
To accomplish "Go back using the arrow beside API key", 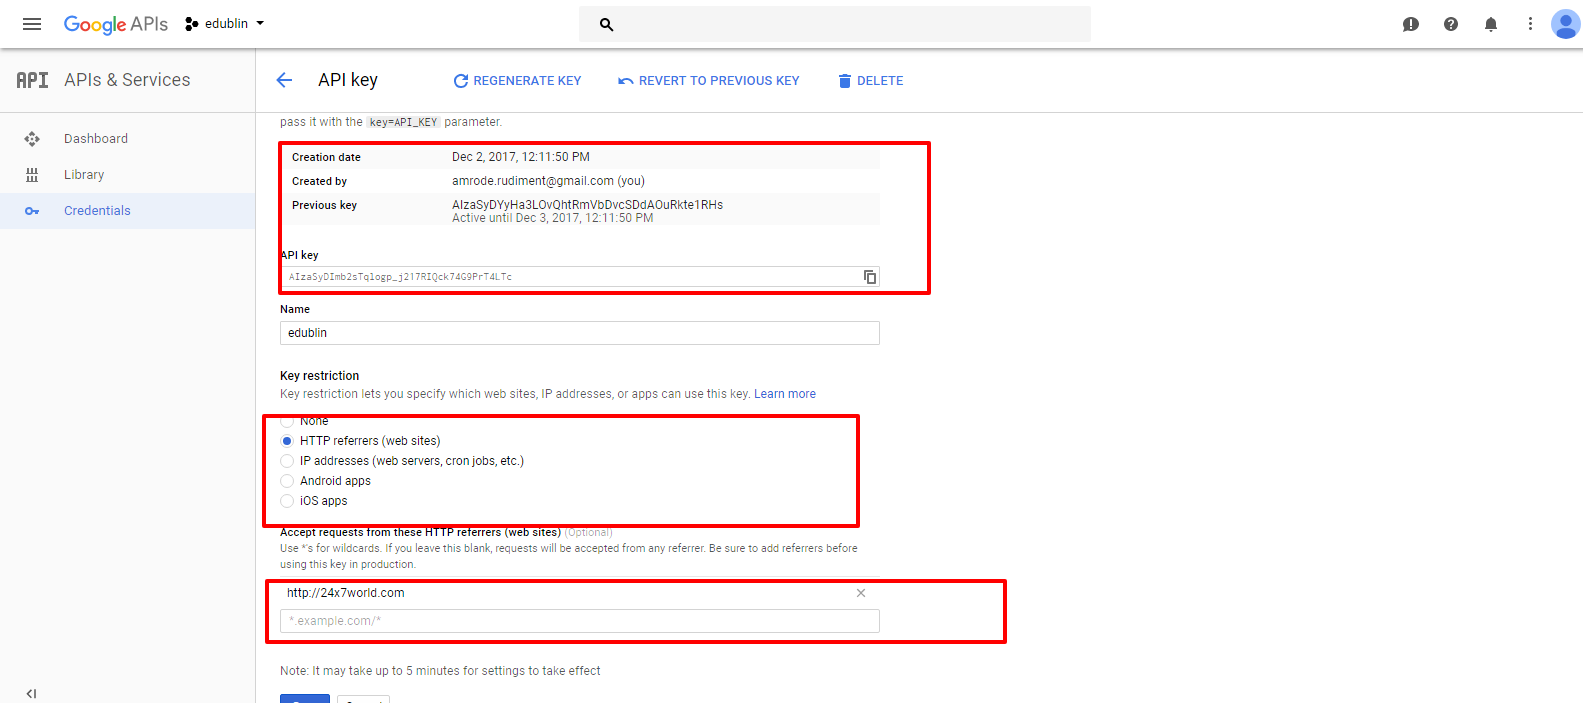I will click(285, 80).
